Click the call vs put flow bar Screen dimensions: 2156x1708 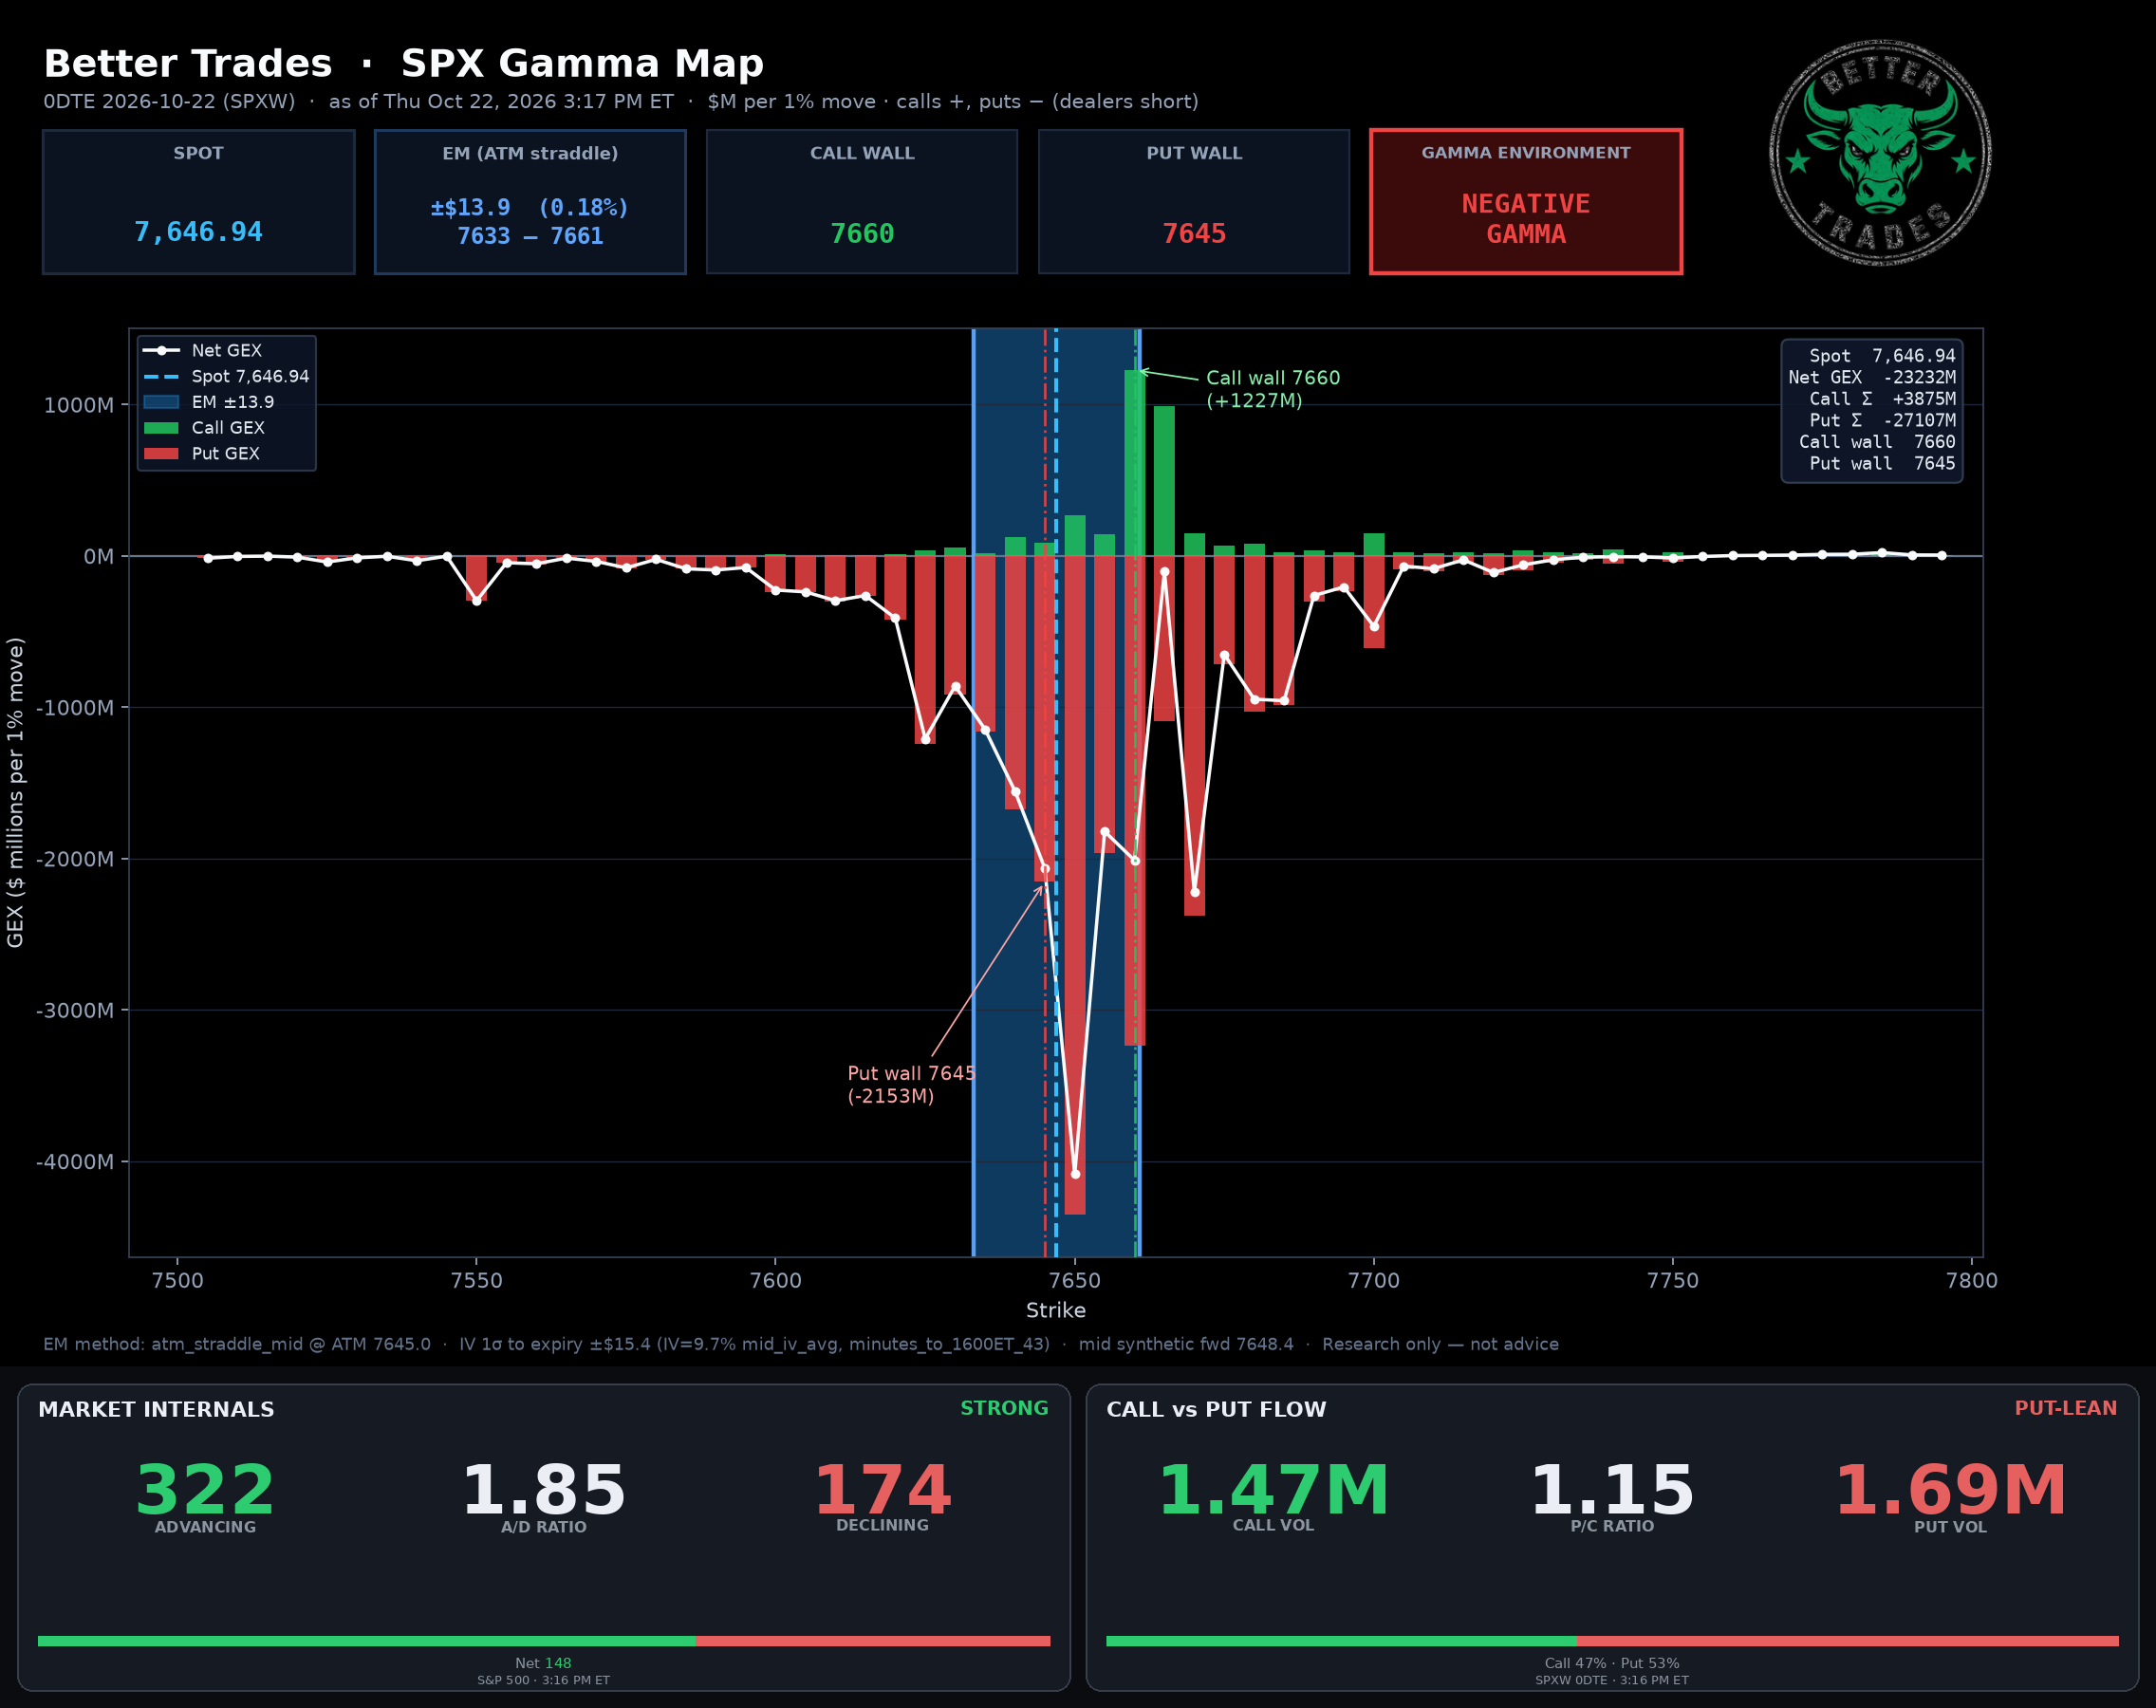(1612, 1641)
